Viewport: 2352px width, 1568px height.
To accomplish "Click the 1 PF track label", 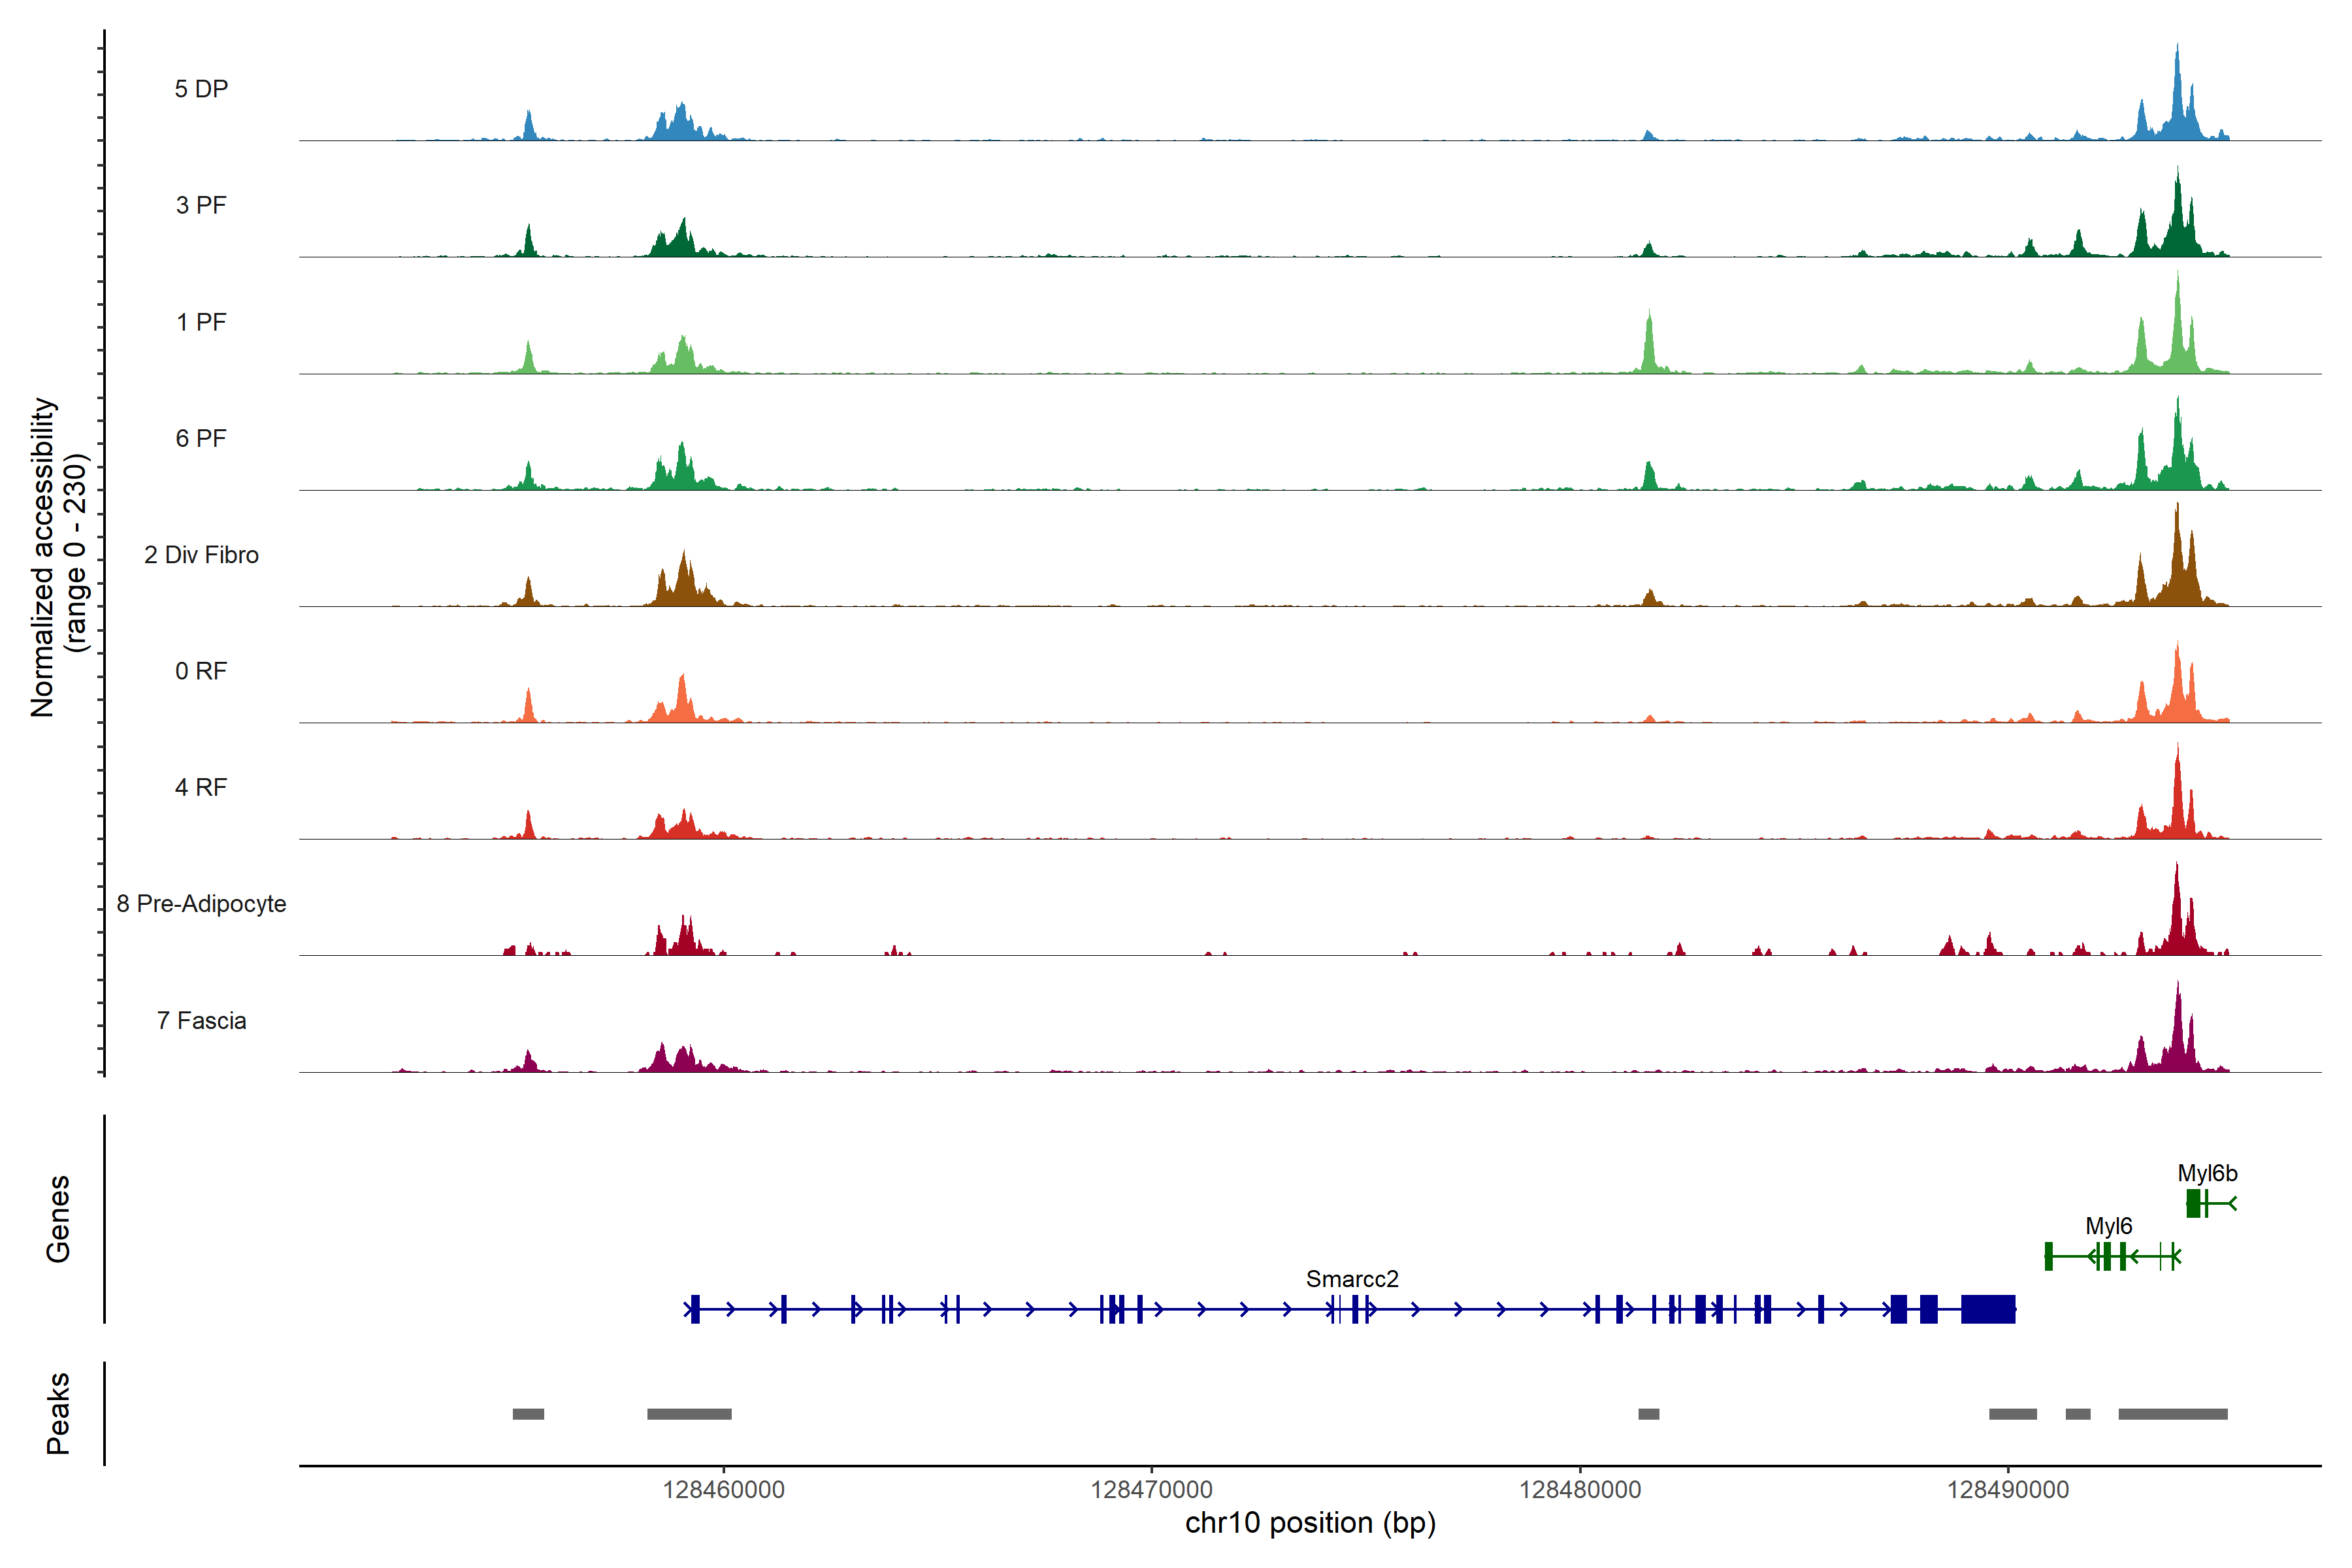I will tap(201, 322).
